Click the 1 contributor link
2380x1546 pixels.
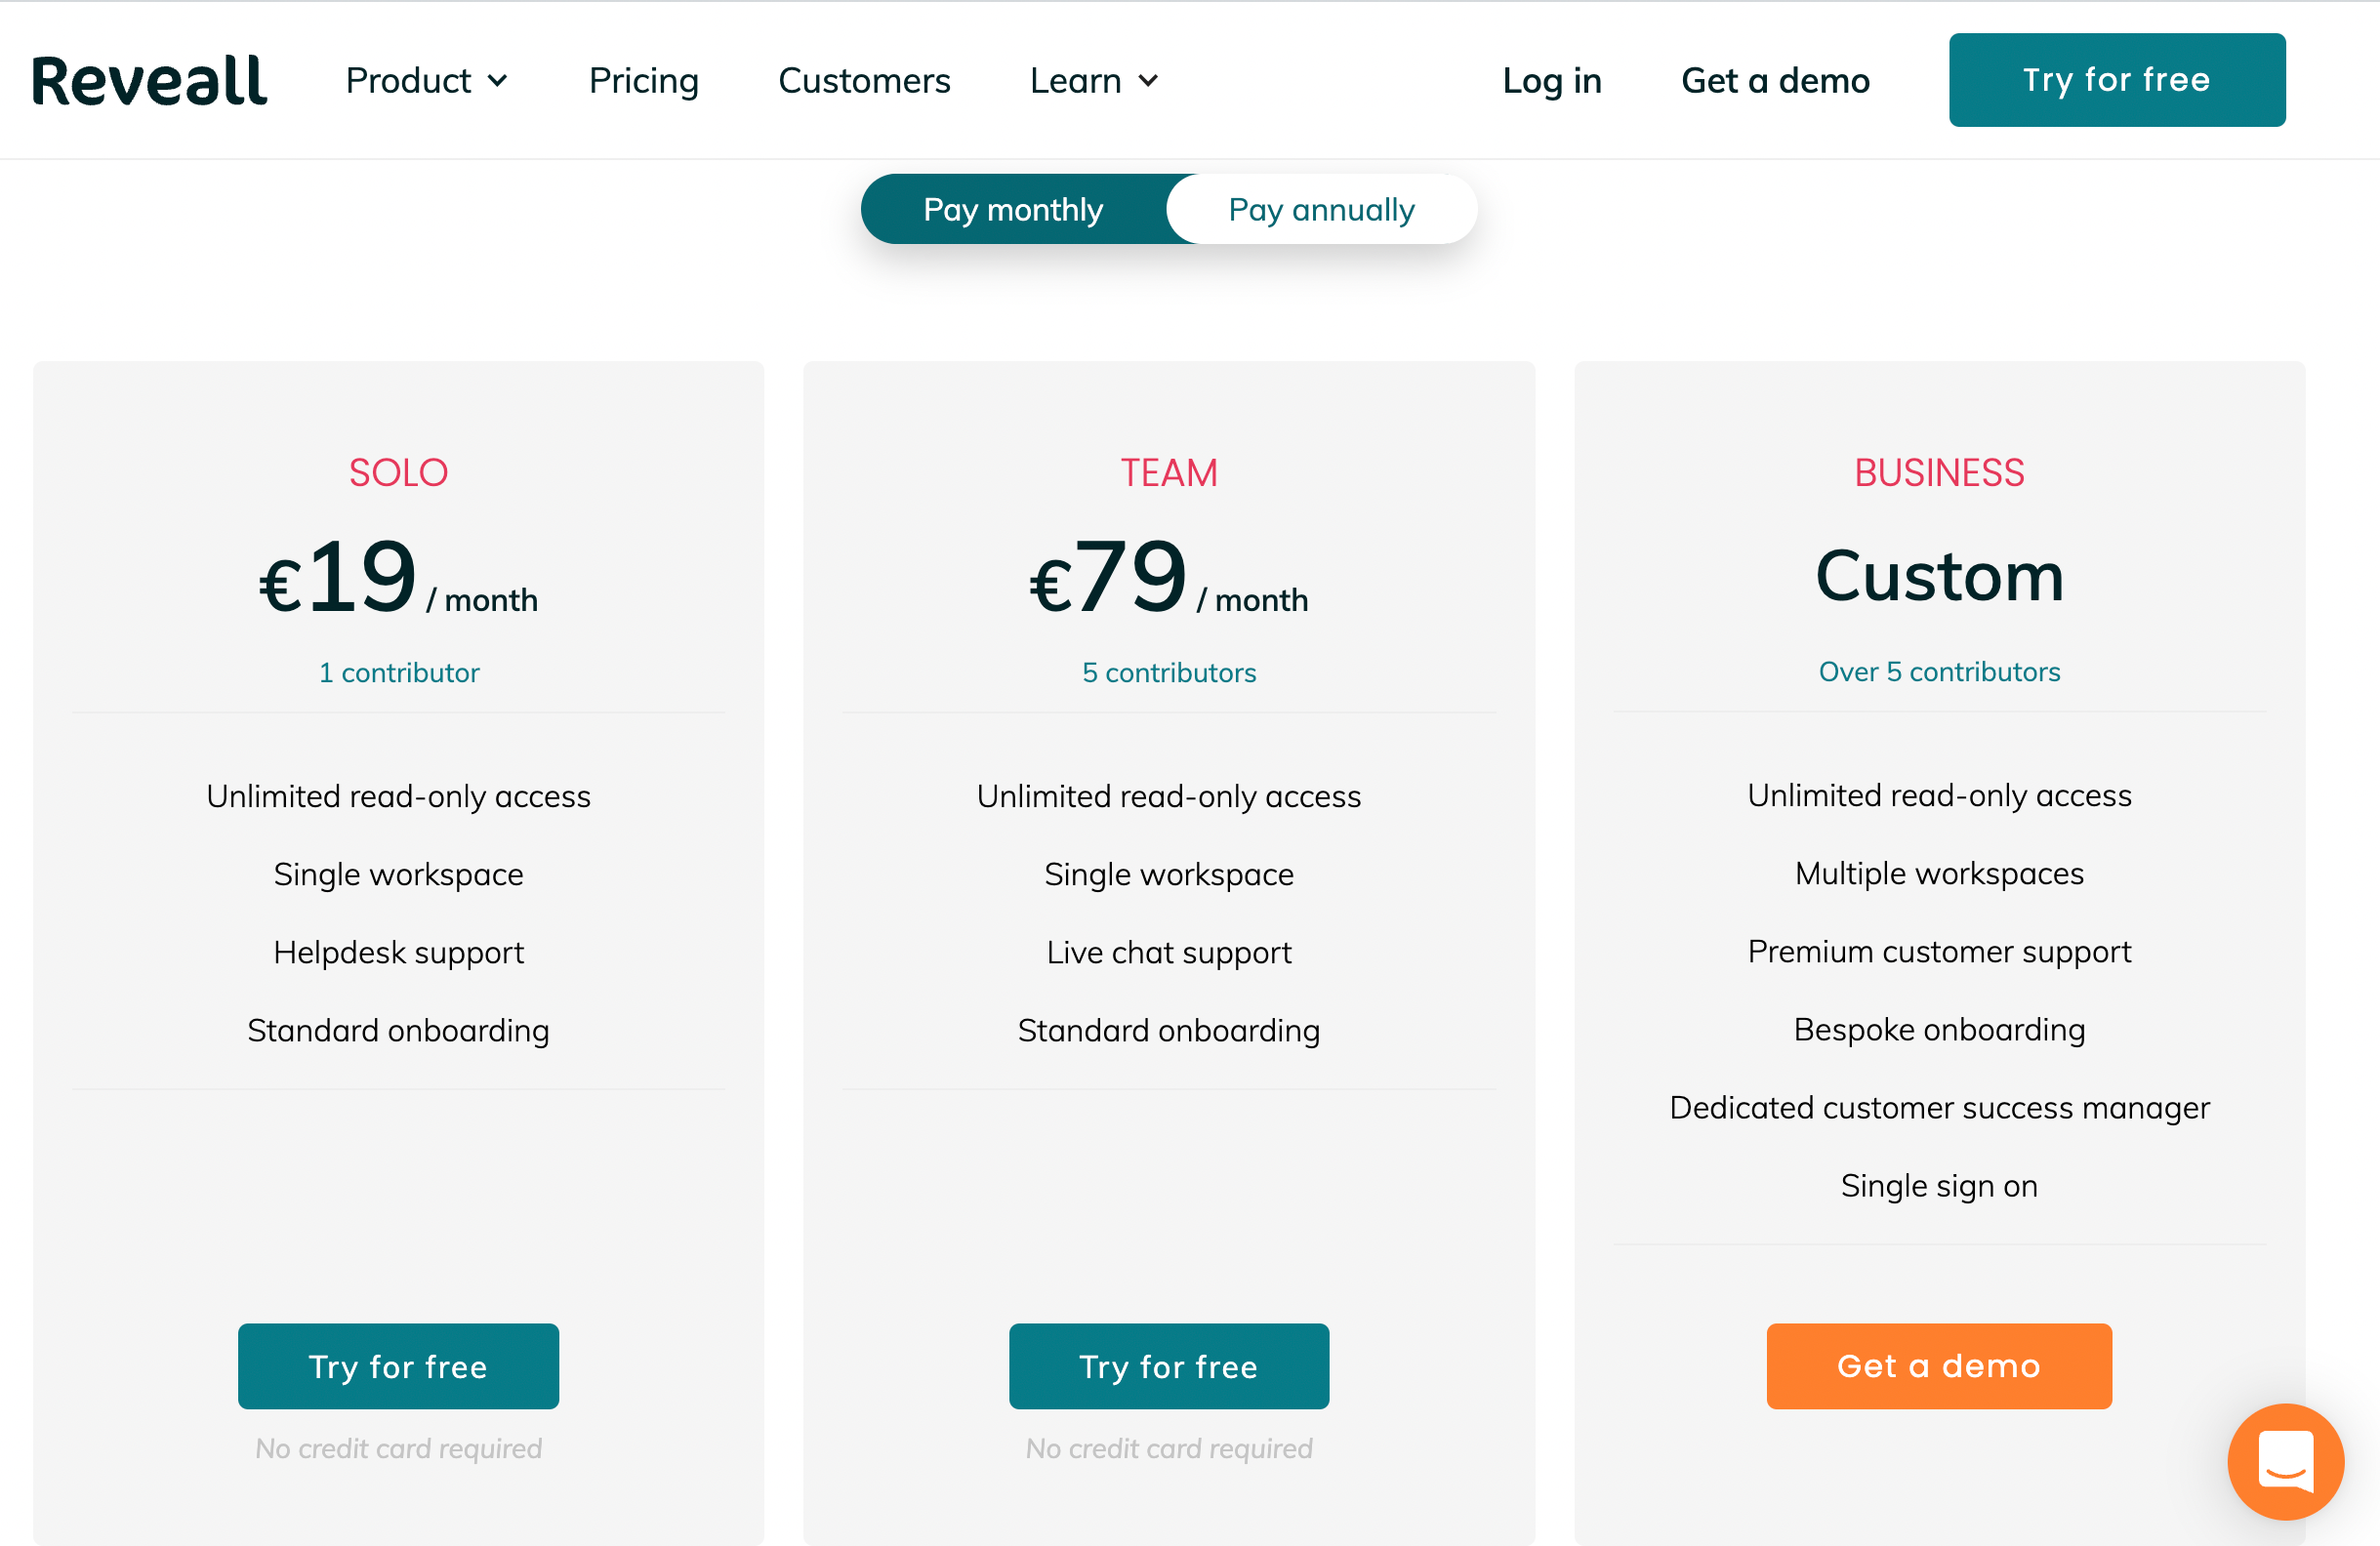click(x=399, y=672)
